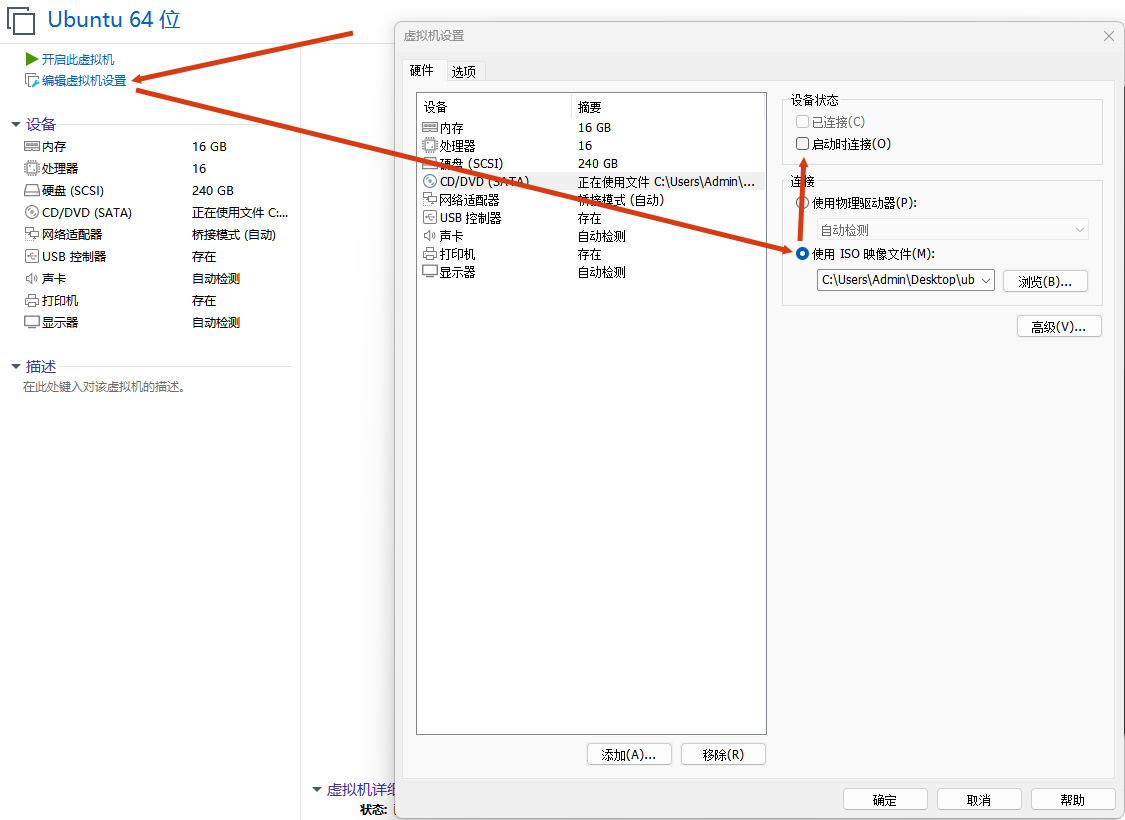Screen dimensions: 1125x820
Task: Click the 设备 column header
Action: [x=494, y=107]
